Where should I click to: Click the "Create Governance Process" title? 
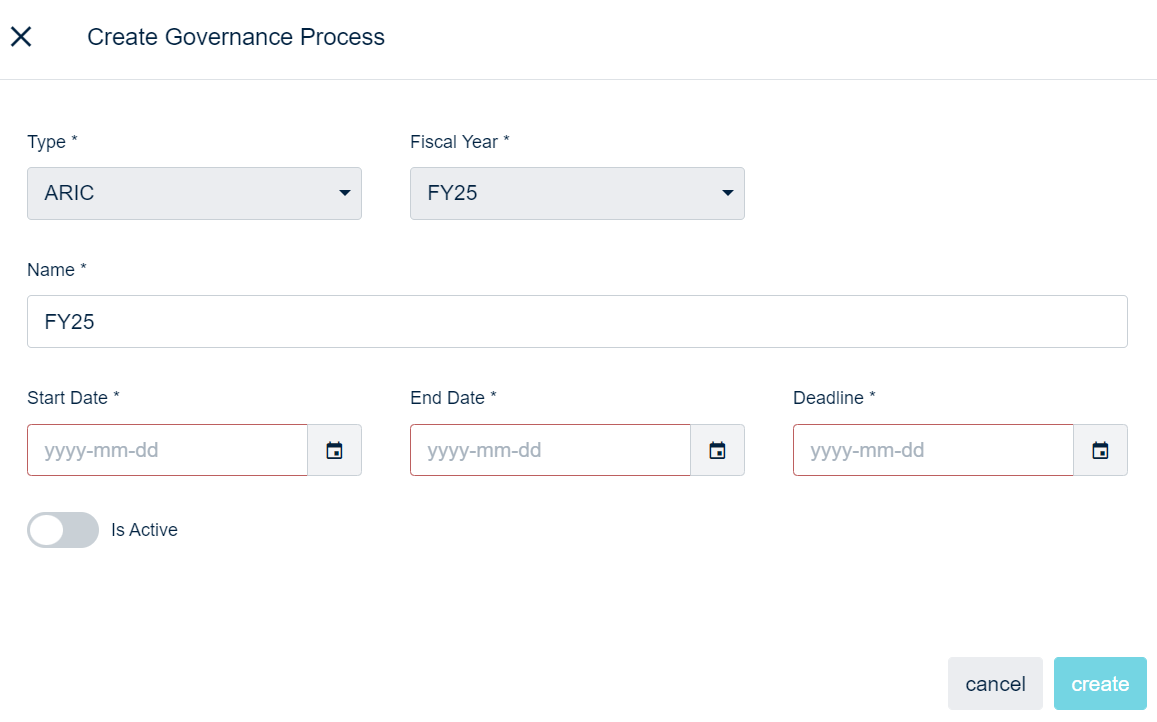pyautogui.click(x=236, y=37)
